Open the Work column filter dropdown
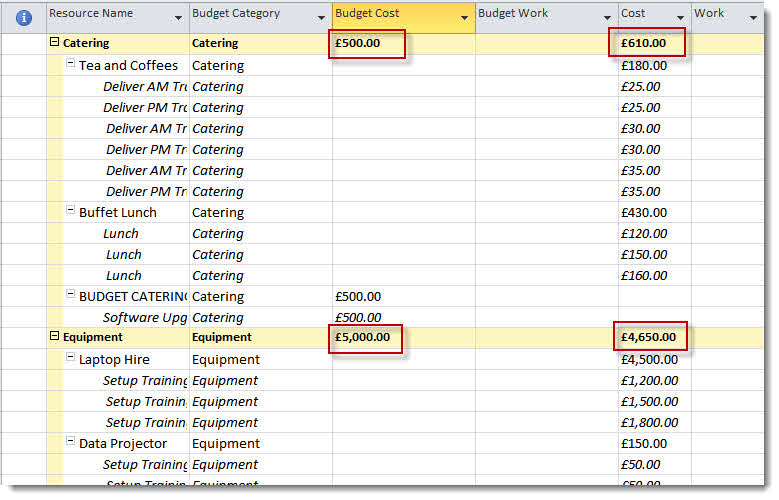 (753, 18)
